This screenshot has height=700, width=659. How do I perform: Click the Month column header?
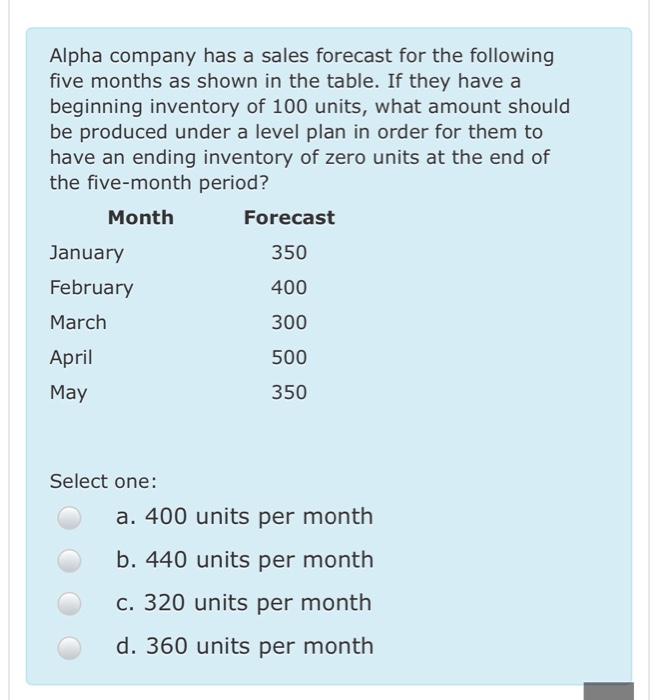point(141,218)
